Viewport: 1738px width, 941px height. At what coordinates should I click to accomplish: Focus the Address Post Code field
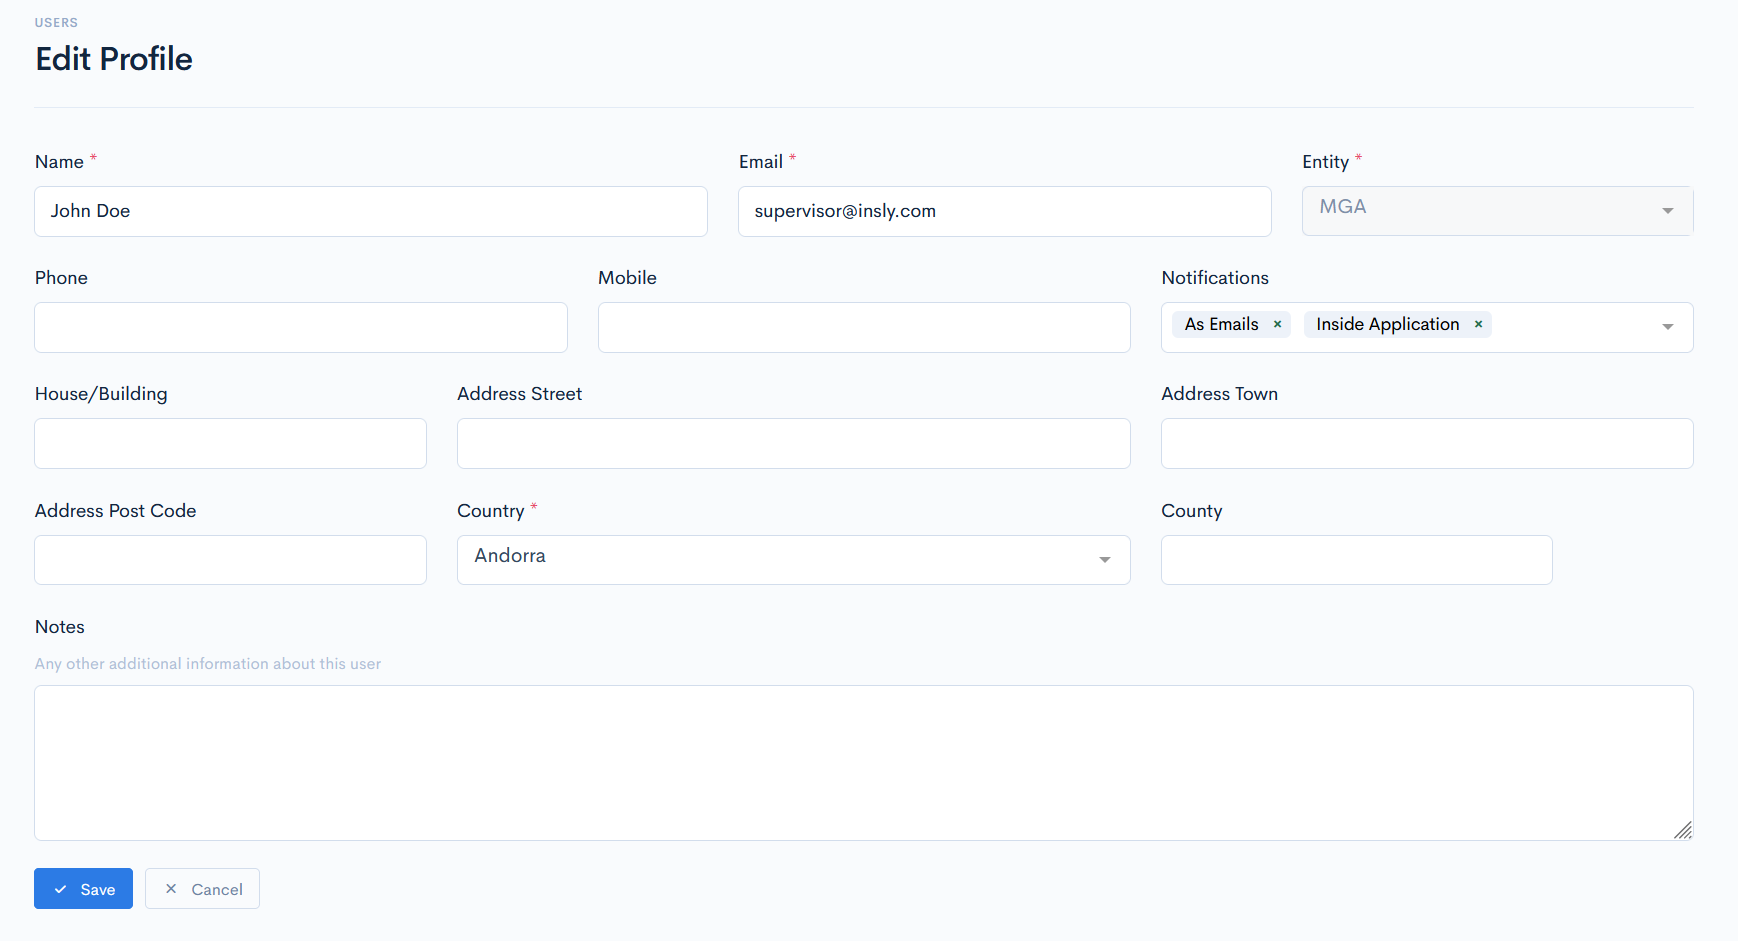pyautogui.click(x=230, y=560)
